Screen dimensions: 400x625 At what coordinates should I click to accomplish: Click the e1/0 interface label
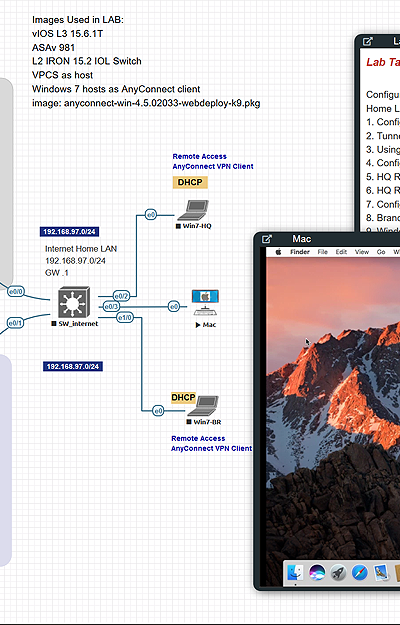(x=125, y=318)
